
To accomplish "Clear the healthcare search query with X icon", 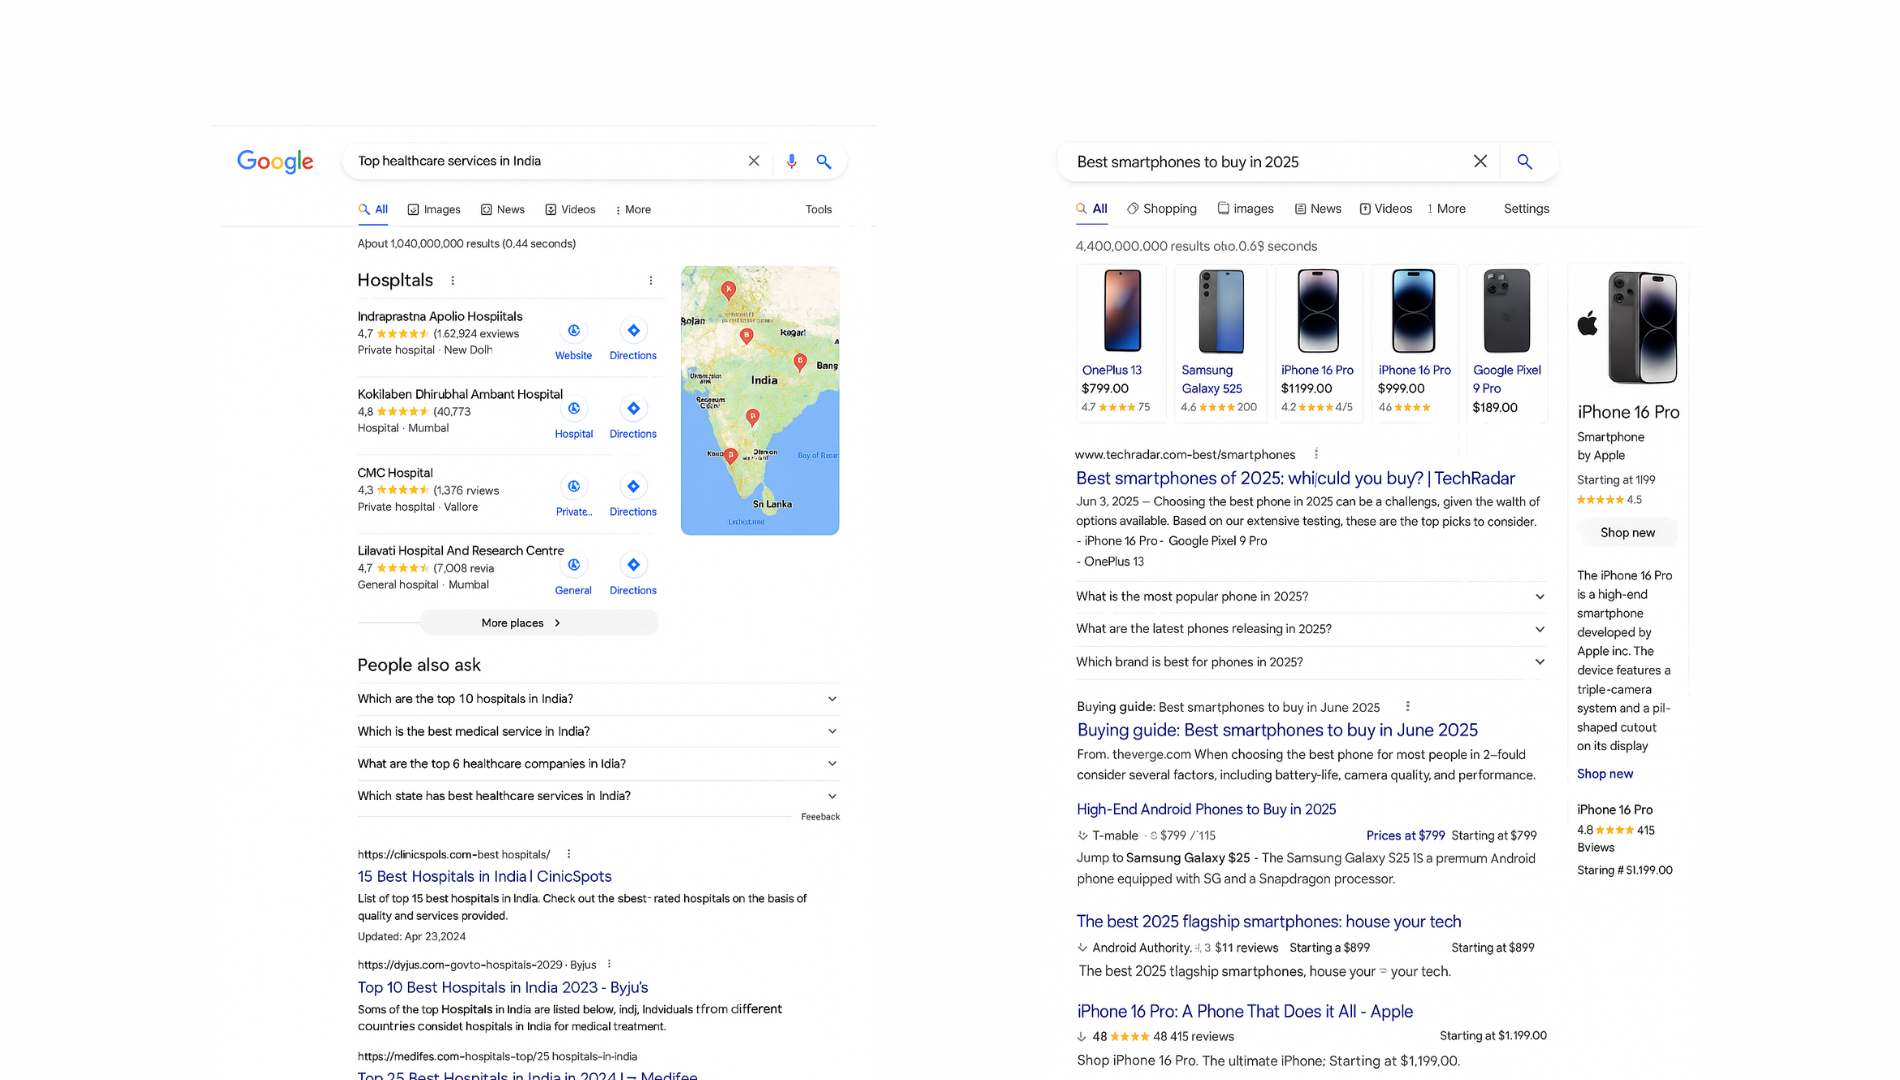I will tap(754, 161).
